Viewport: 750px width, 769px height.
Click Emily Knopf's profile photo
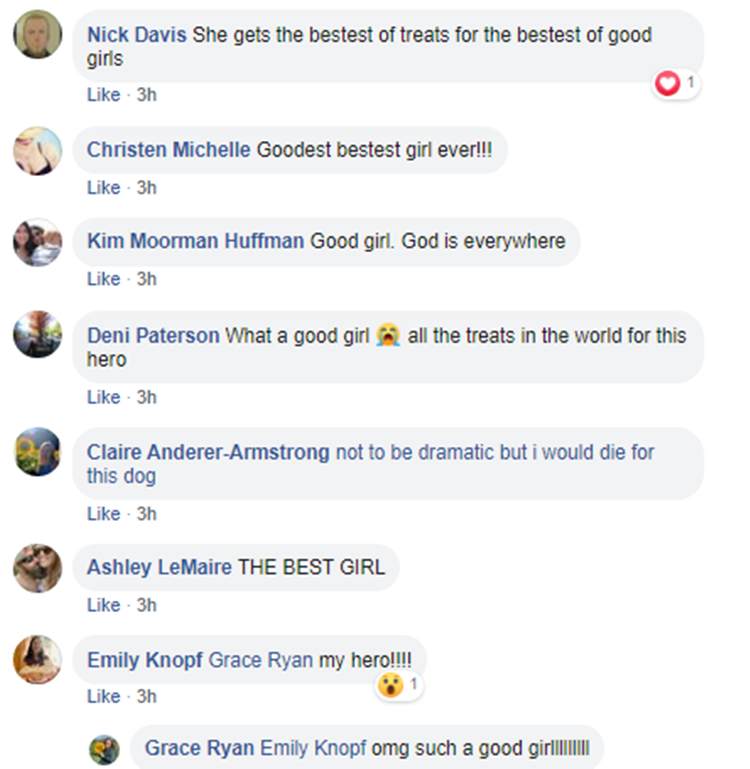point(38,660)
